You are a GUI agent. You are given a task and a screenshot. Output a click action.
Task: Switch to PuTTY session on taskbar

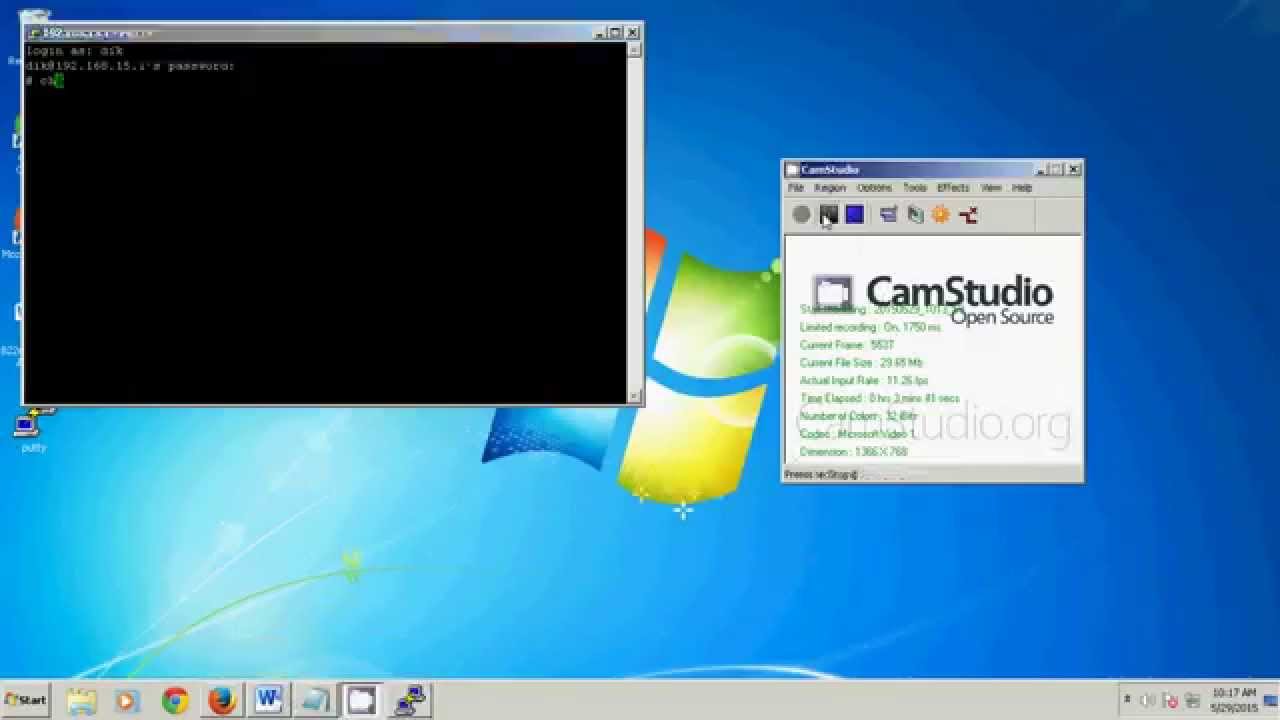[x=409, y=701]
